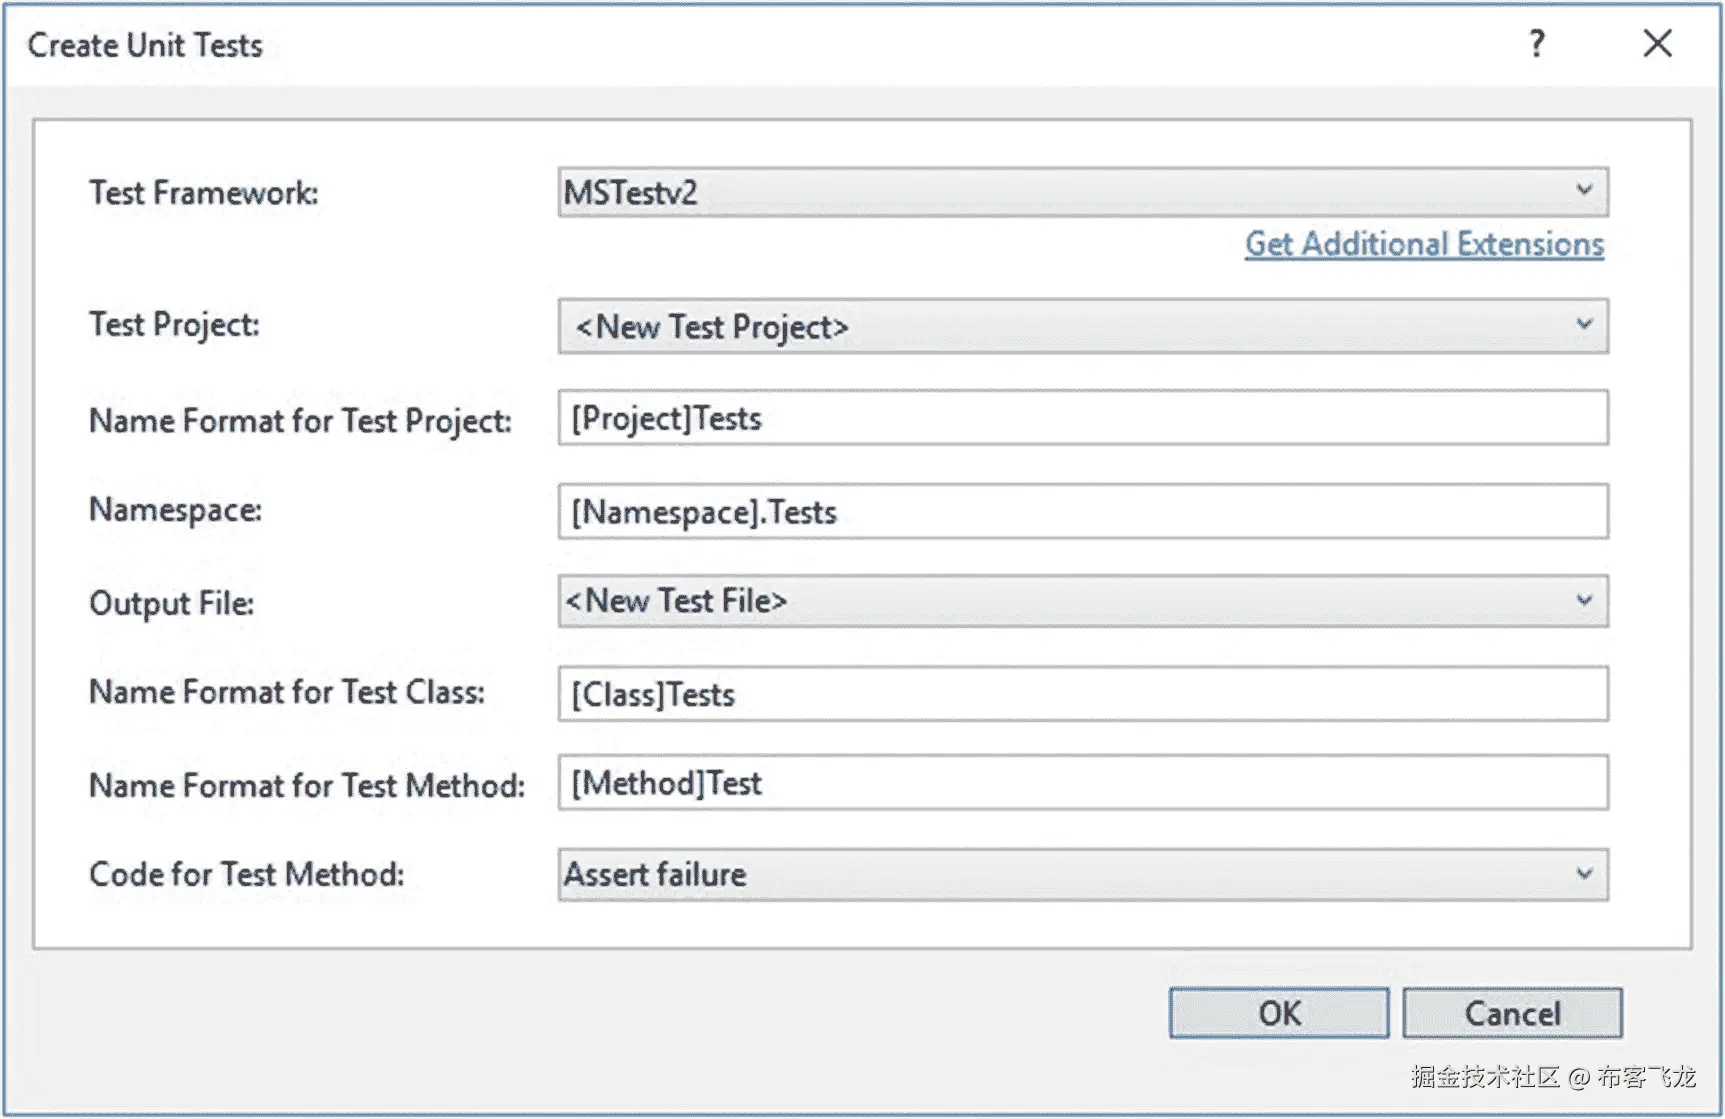Viewport: 1725px width, 1119px height.
Task: Expand the Test Project dropdown
Action: (1082, 326)
